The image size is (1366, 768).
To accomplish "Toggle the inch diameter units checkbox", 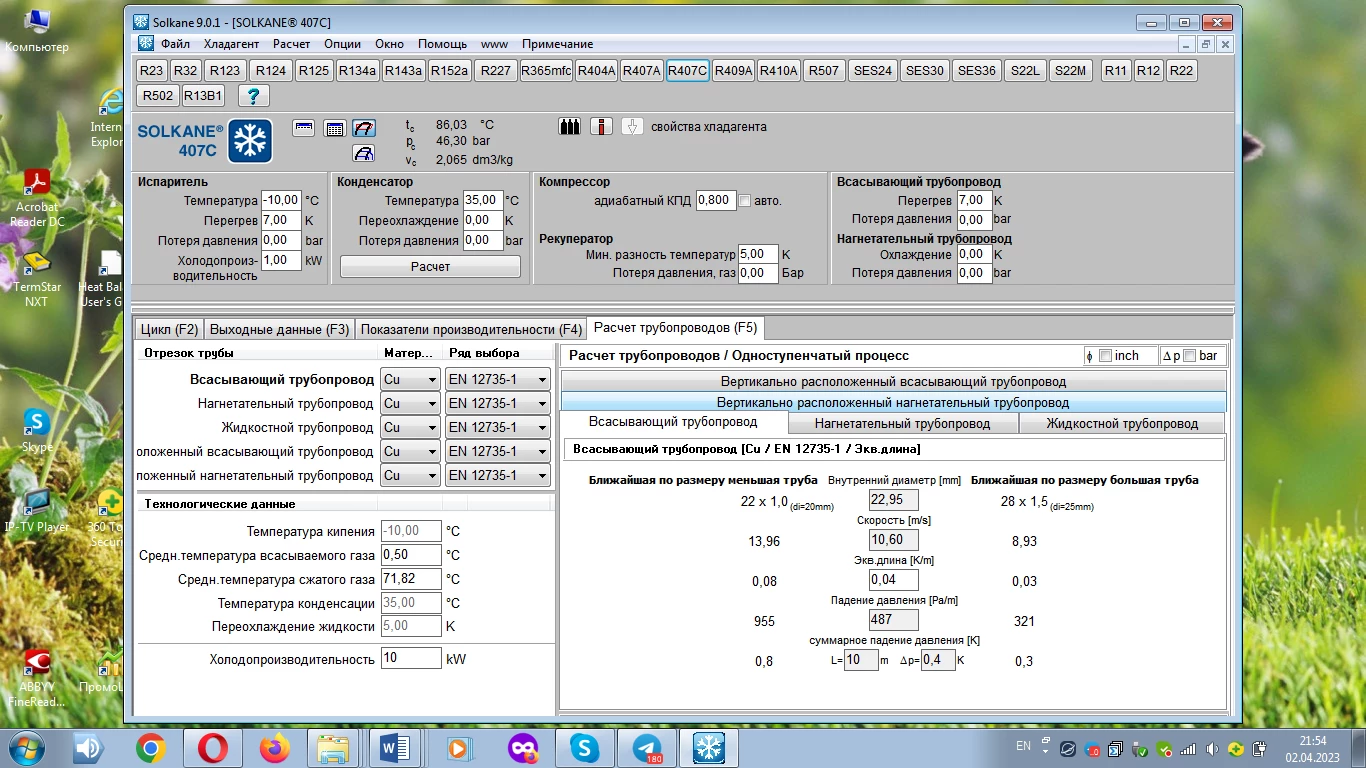I will 1105,356.
